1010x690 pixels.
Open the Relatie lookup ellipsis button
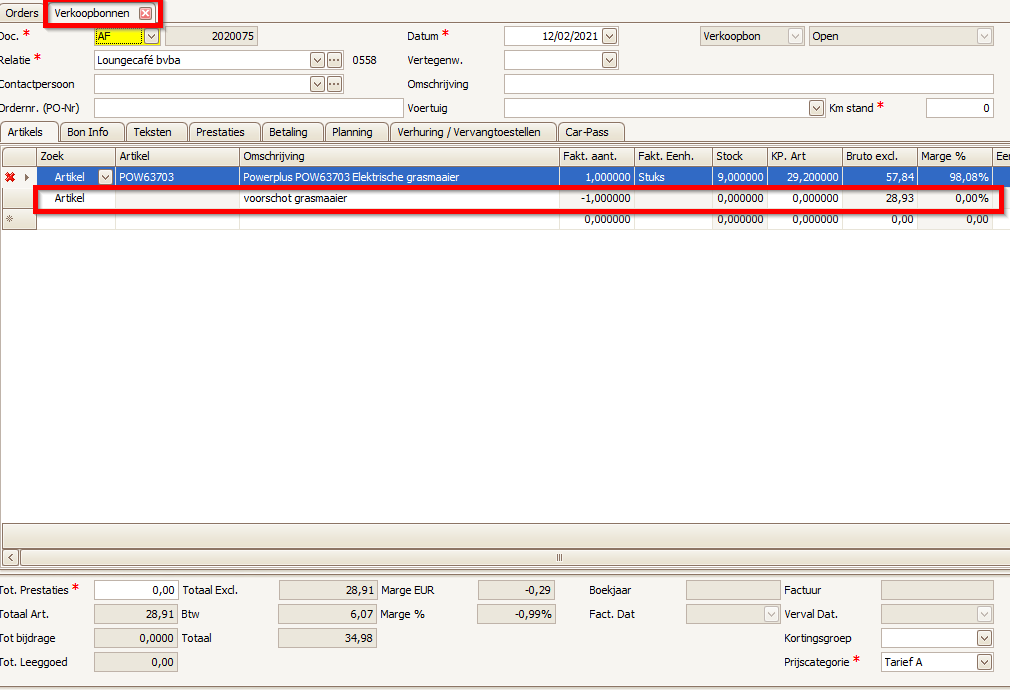(334, 61)
